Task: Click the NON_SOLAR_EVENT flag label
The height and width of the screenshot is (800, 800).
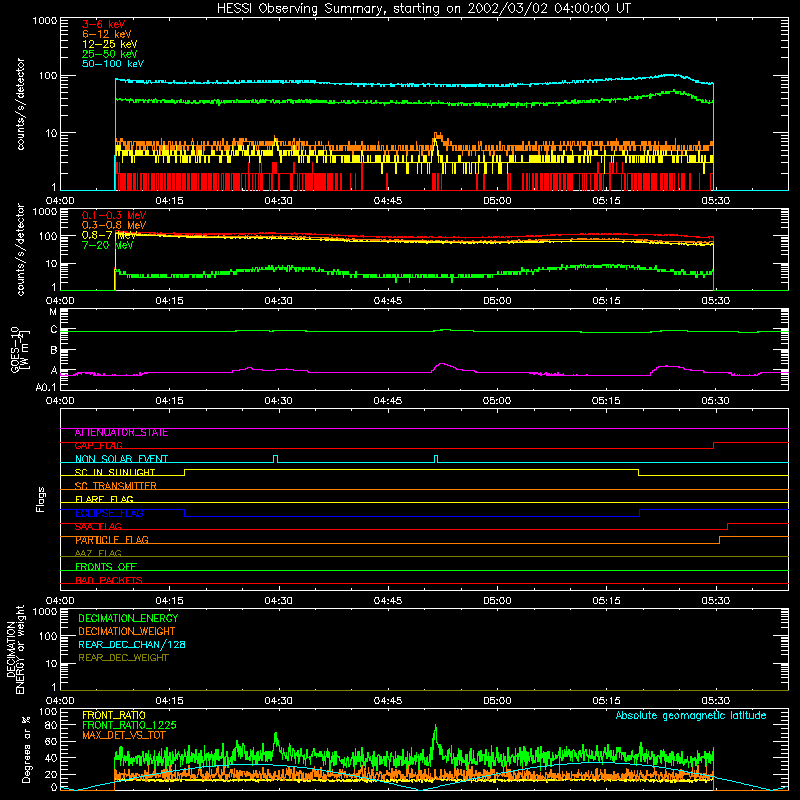Action: coord(121,459)
